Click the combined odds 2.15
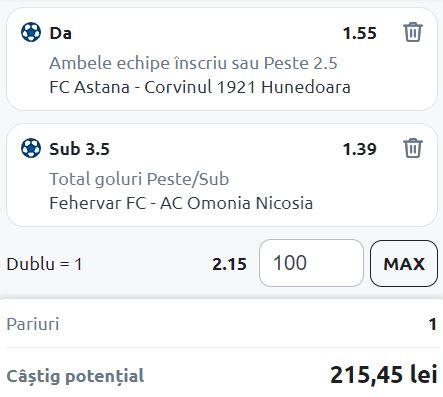The height and width of the screenshot is (397, 443). [229, 264]
